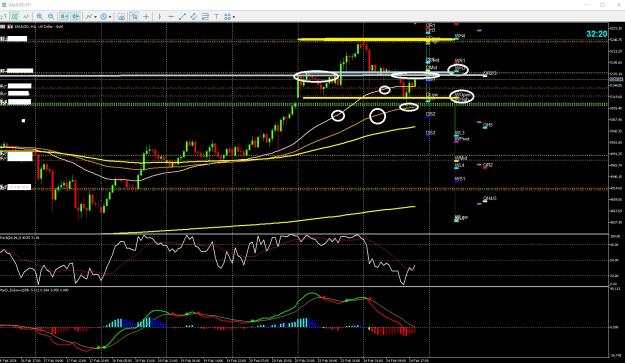Open the indicators list button

point(89,17)
